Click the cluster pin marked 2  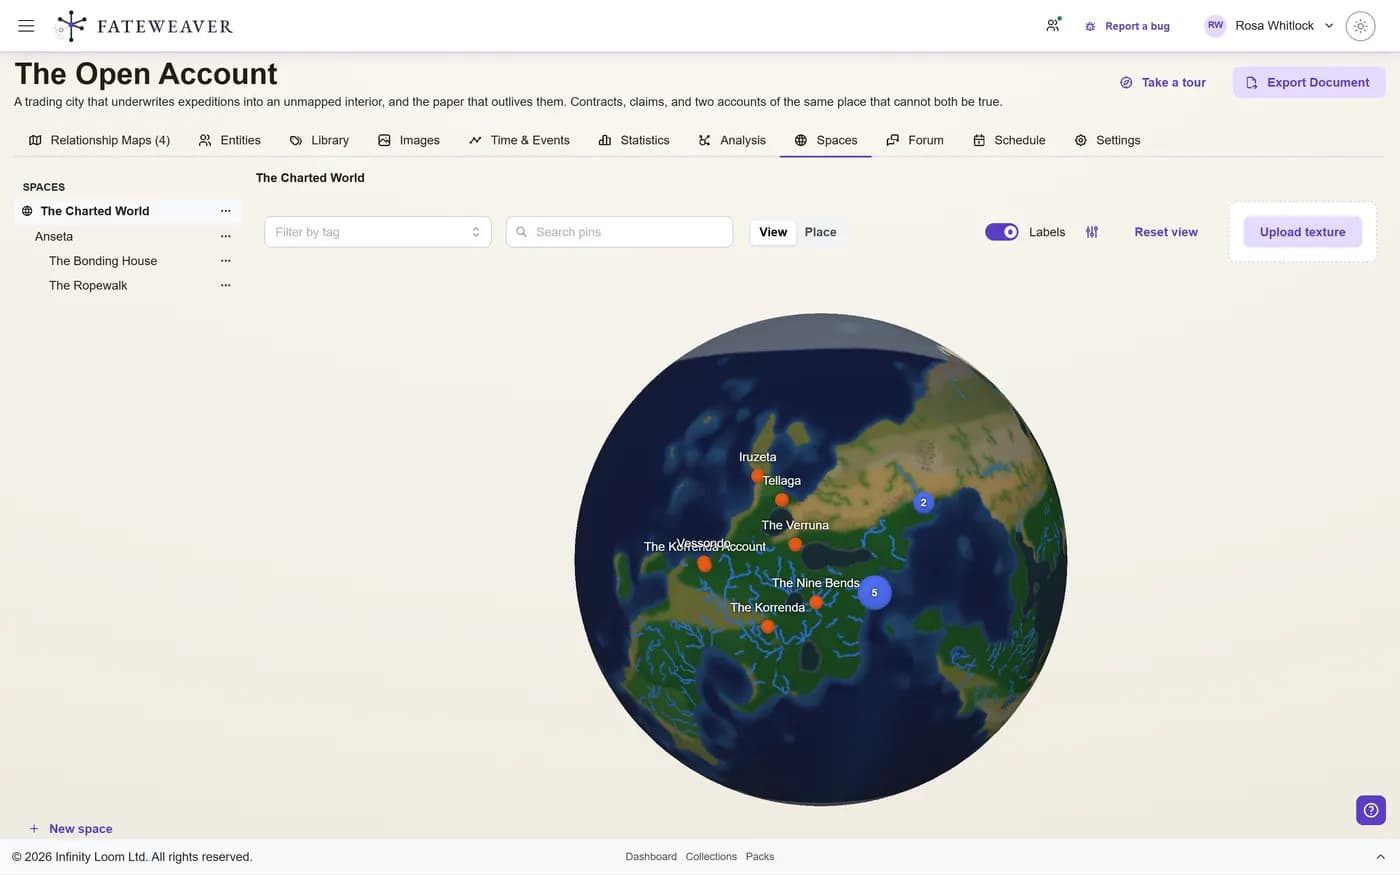point(923,503)
